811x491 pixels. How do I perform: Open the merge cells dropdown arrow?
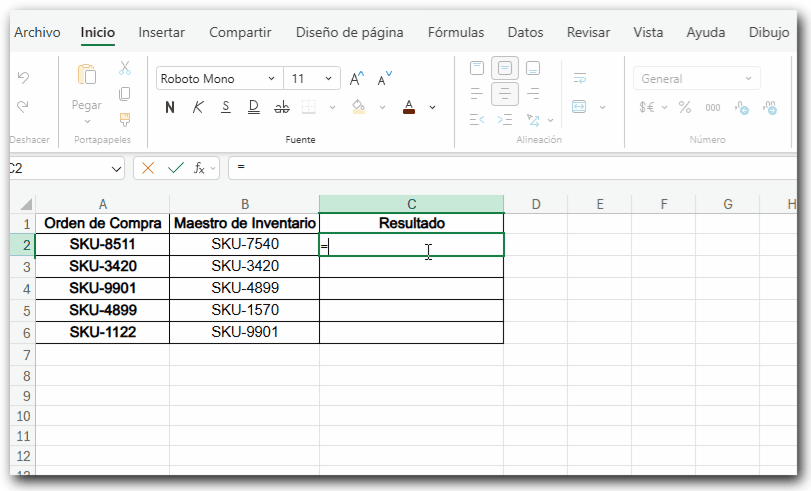(603, 108)
